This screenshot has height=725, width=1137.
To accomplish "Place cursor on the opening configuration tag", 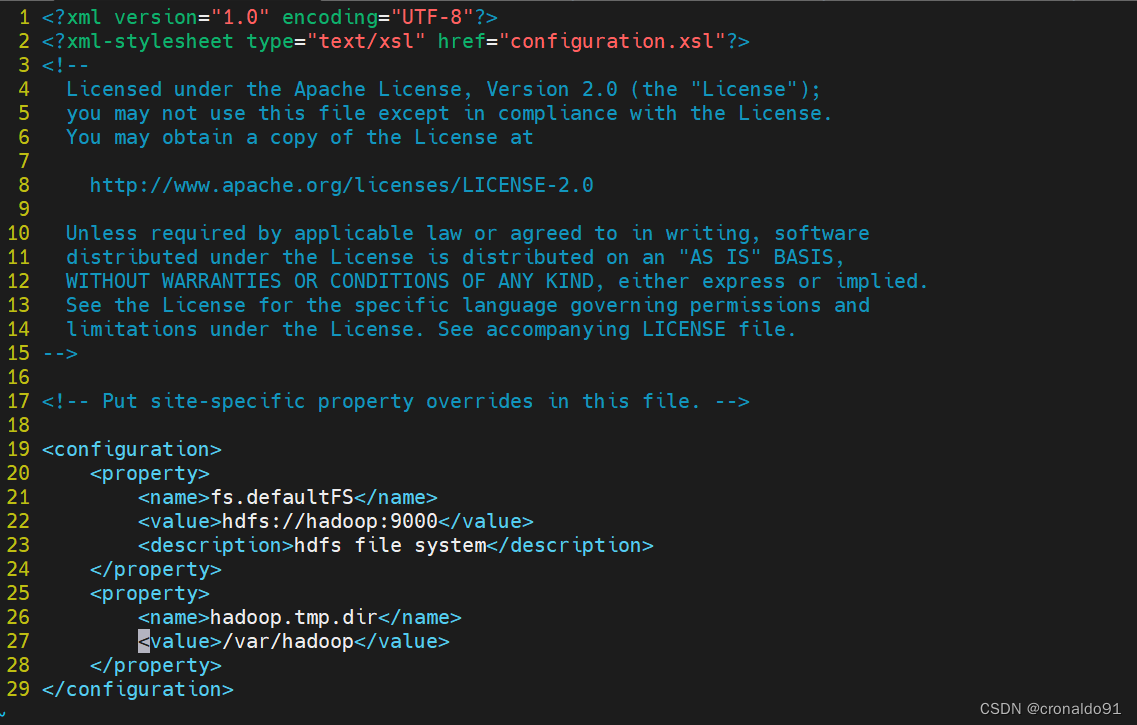I will 132,450.
